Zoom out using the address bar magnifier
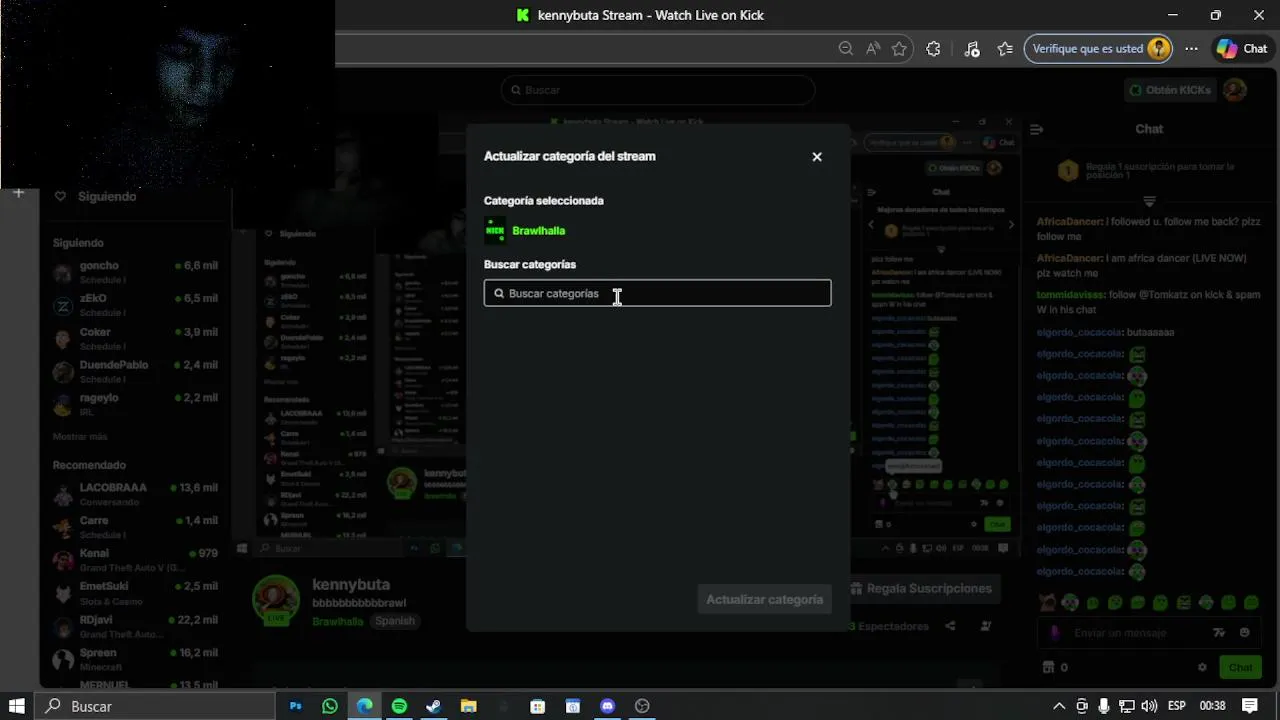The image size is (1280, 720). click(846, 49)
